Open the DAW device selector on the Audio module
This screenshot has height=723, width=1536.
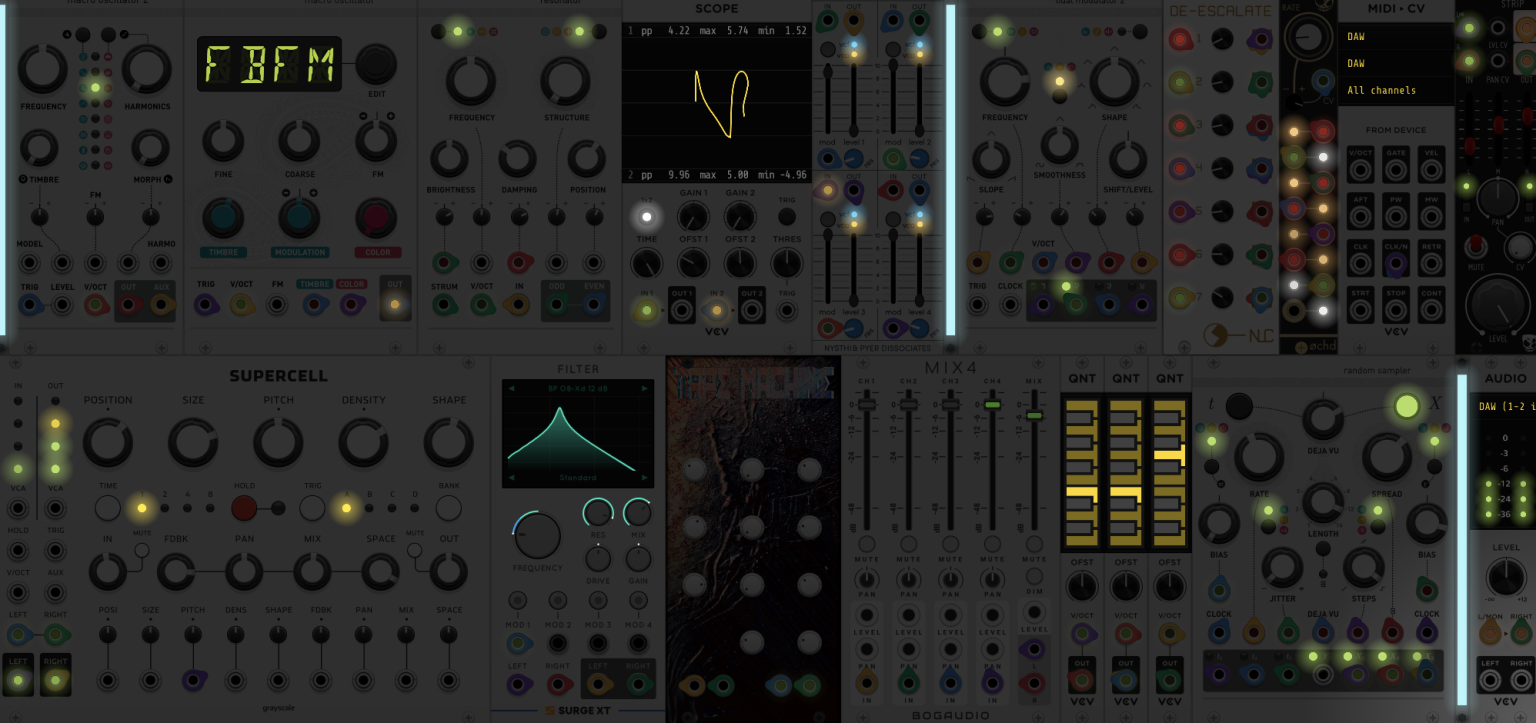[x=1505, y=406]
